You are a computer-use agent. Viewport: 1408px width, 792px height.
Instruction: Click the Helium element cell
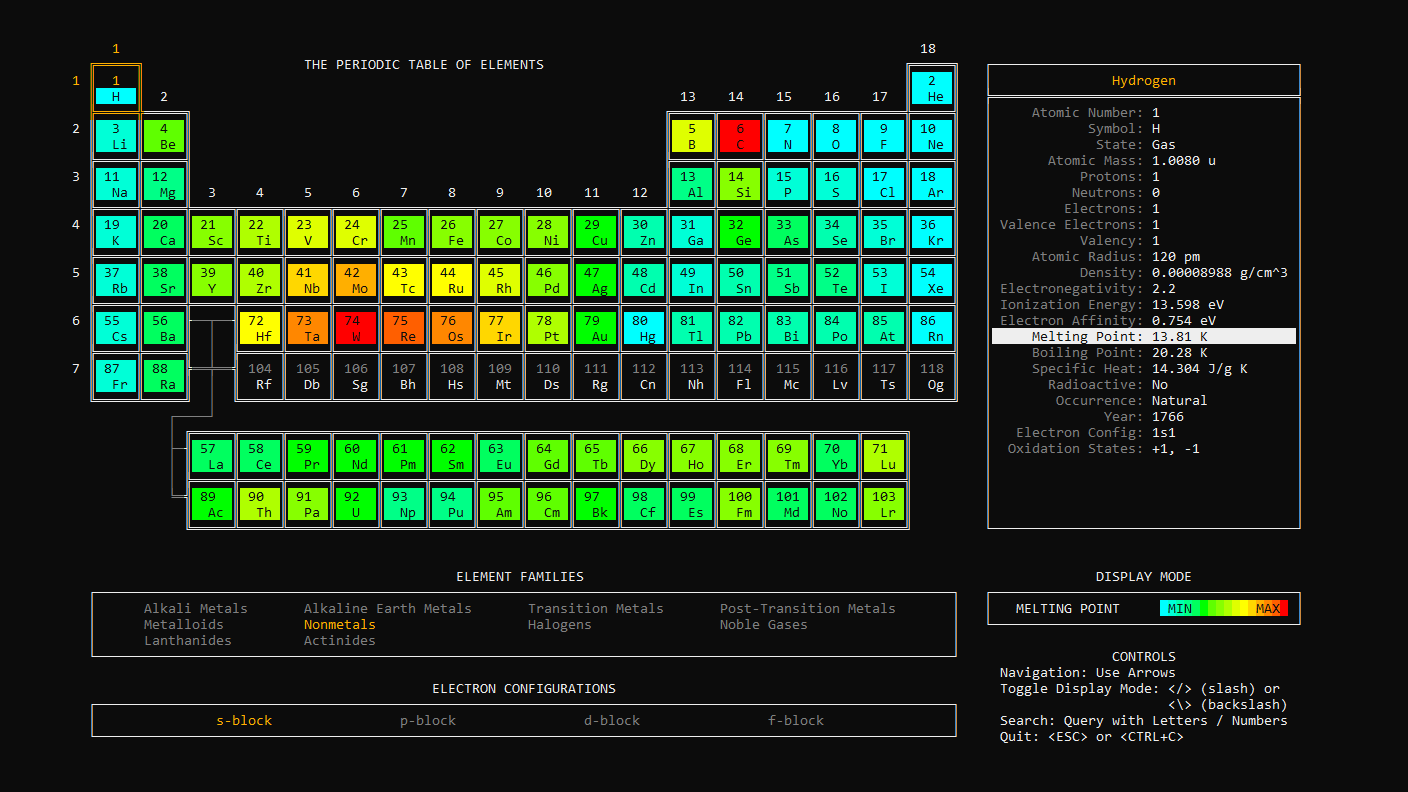932,88
